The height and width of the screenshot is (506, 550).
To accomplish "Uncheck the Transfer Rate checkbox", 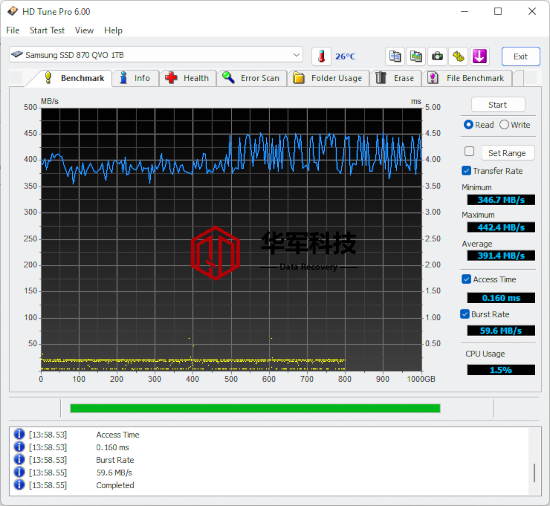I will coord(466,171).
